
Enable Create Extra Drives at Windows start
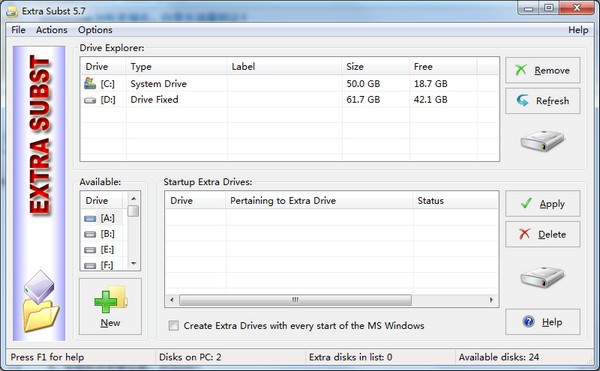coord(173,325)
